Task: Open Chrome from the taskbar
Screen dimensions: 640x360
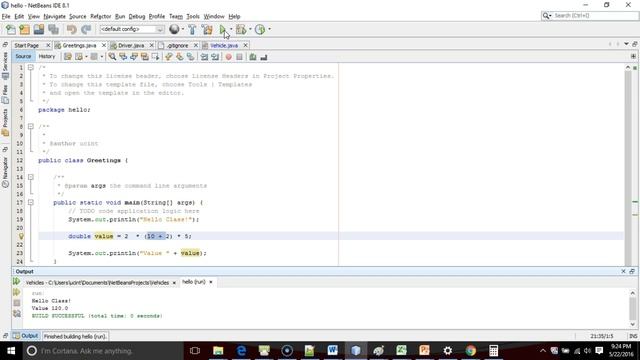Action: point(471,351)
